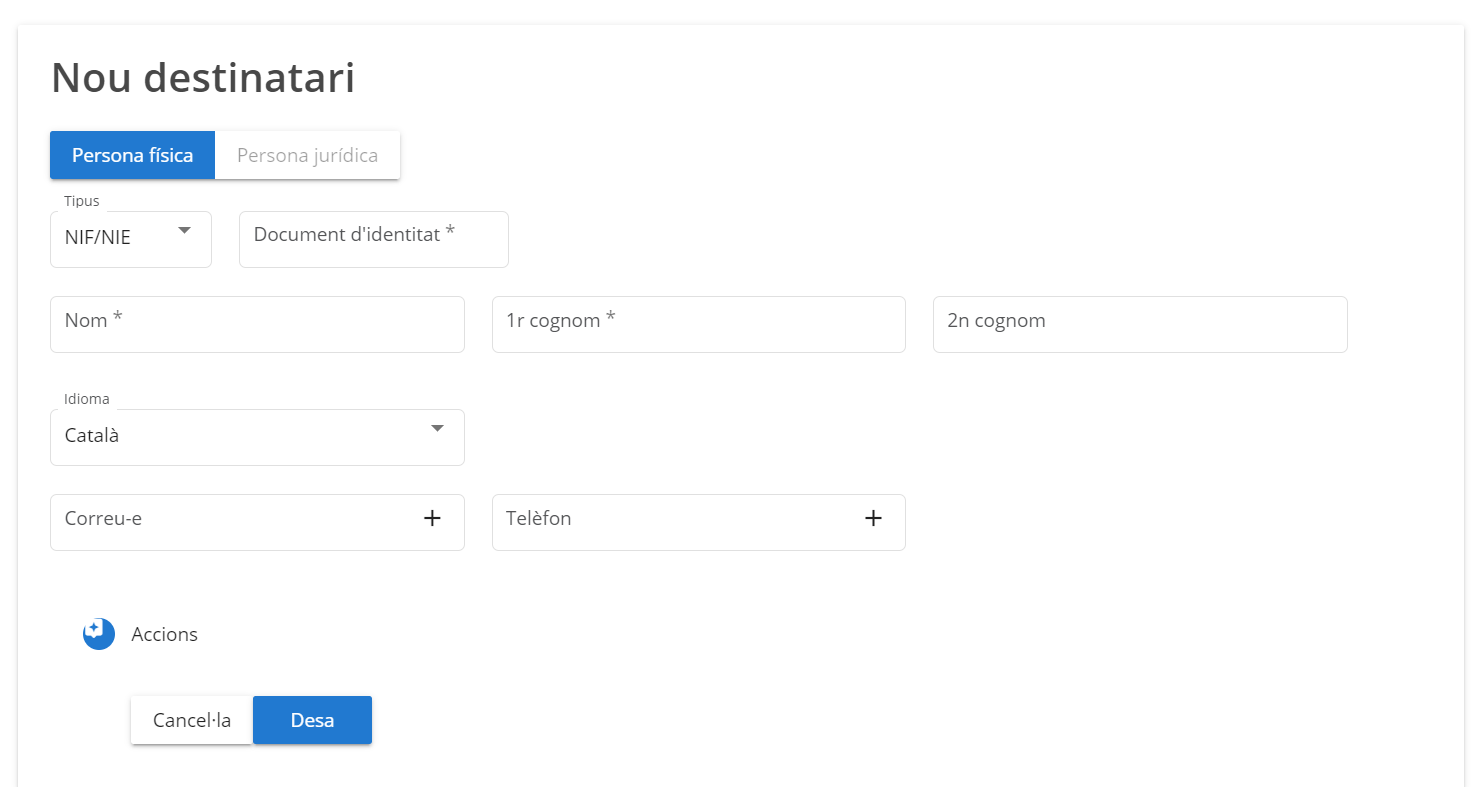Save the recipient with Desa button

click(x=312, y=720)
